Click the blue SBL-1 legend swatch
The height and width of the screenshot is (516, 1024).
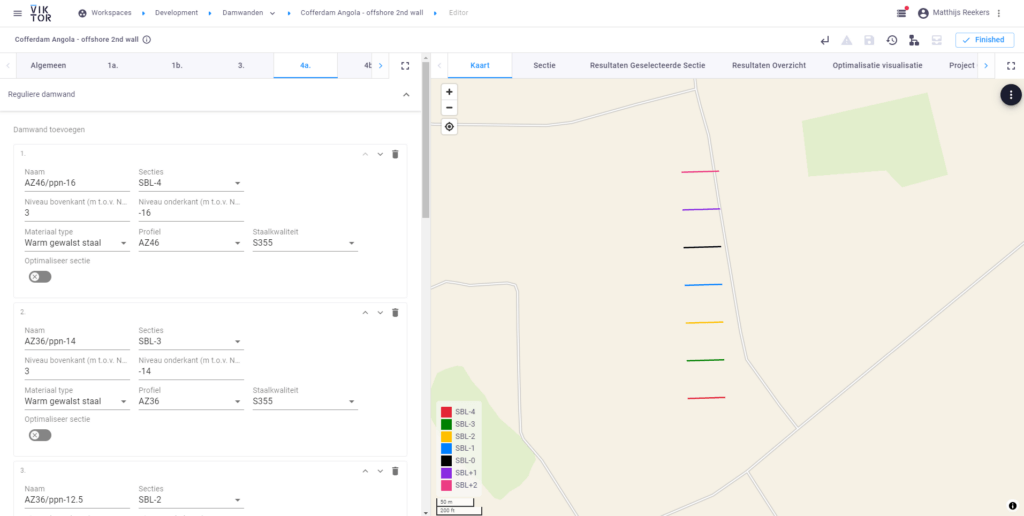point(446,449)
